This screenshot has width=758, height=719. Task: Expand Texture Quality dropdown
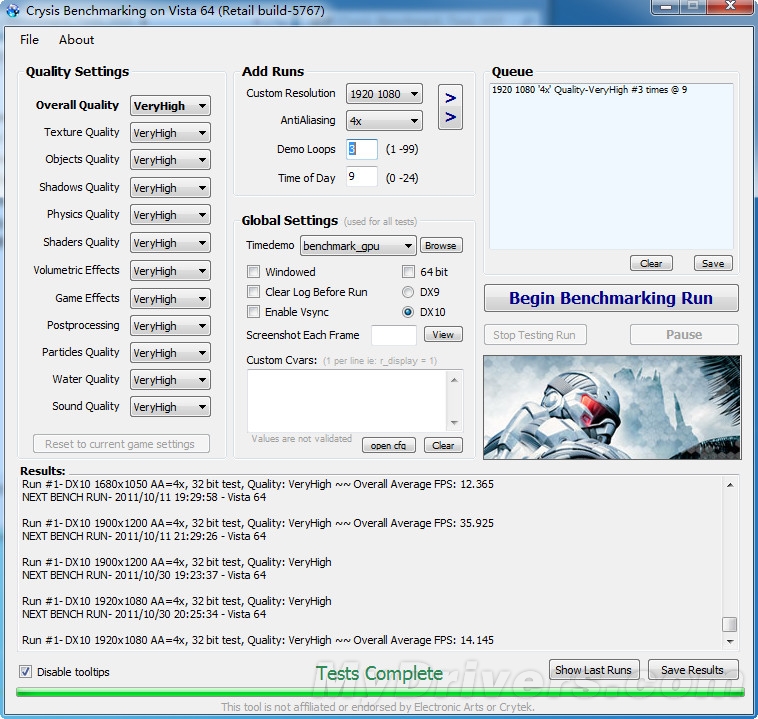pyautogui.click(x=170, y=132)
